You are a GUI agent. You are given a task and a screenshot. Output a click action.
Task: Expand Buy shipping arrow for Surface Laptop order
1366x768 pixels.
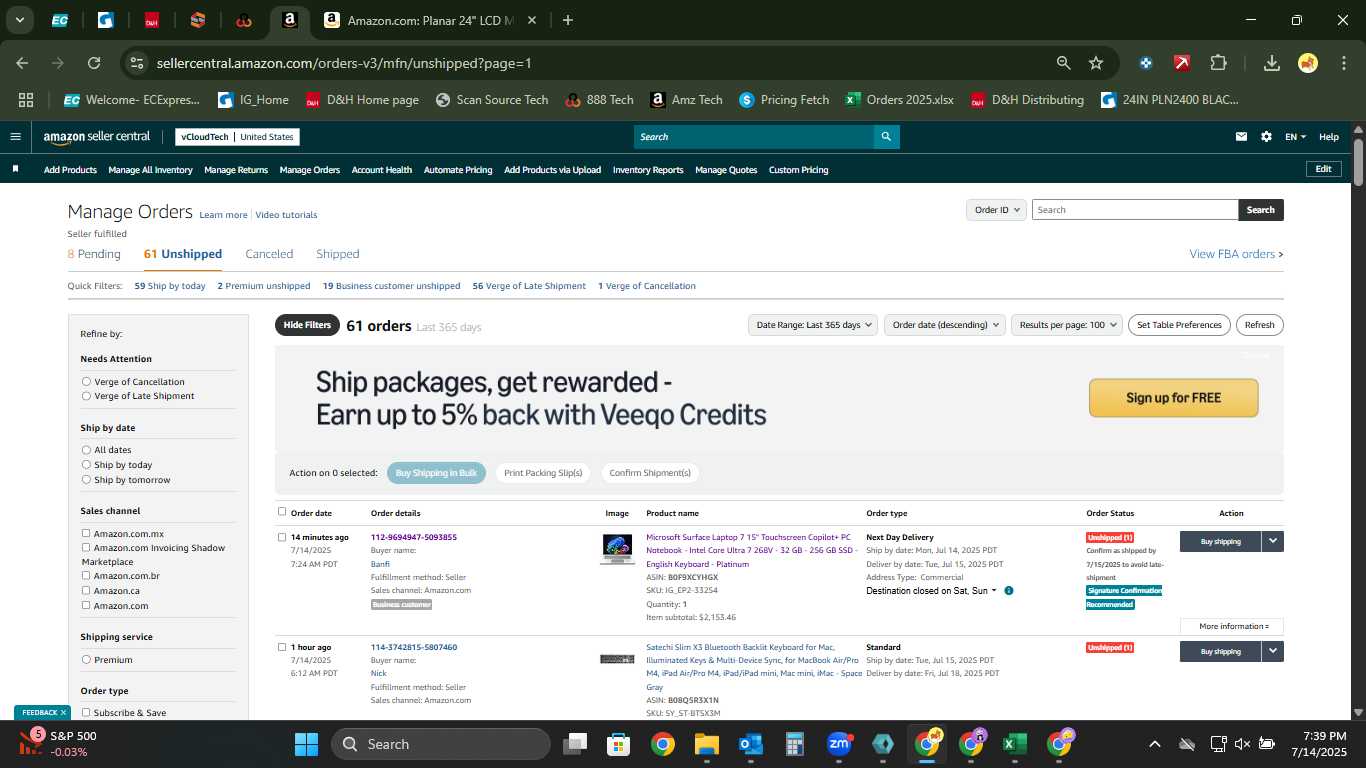click(1272, 541)
